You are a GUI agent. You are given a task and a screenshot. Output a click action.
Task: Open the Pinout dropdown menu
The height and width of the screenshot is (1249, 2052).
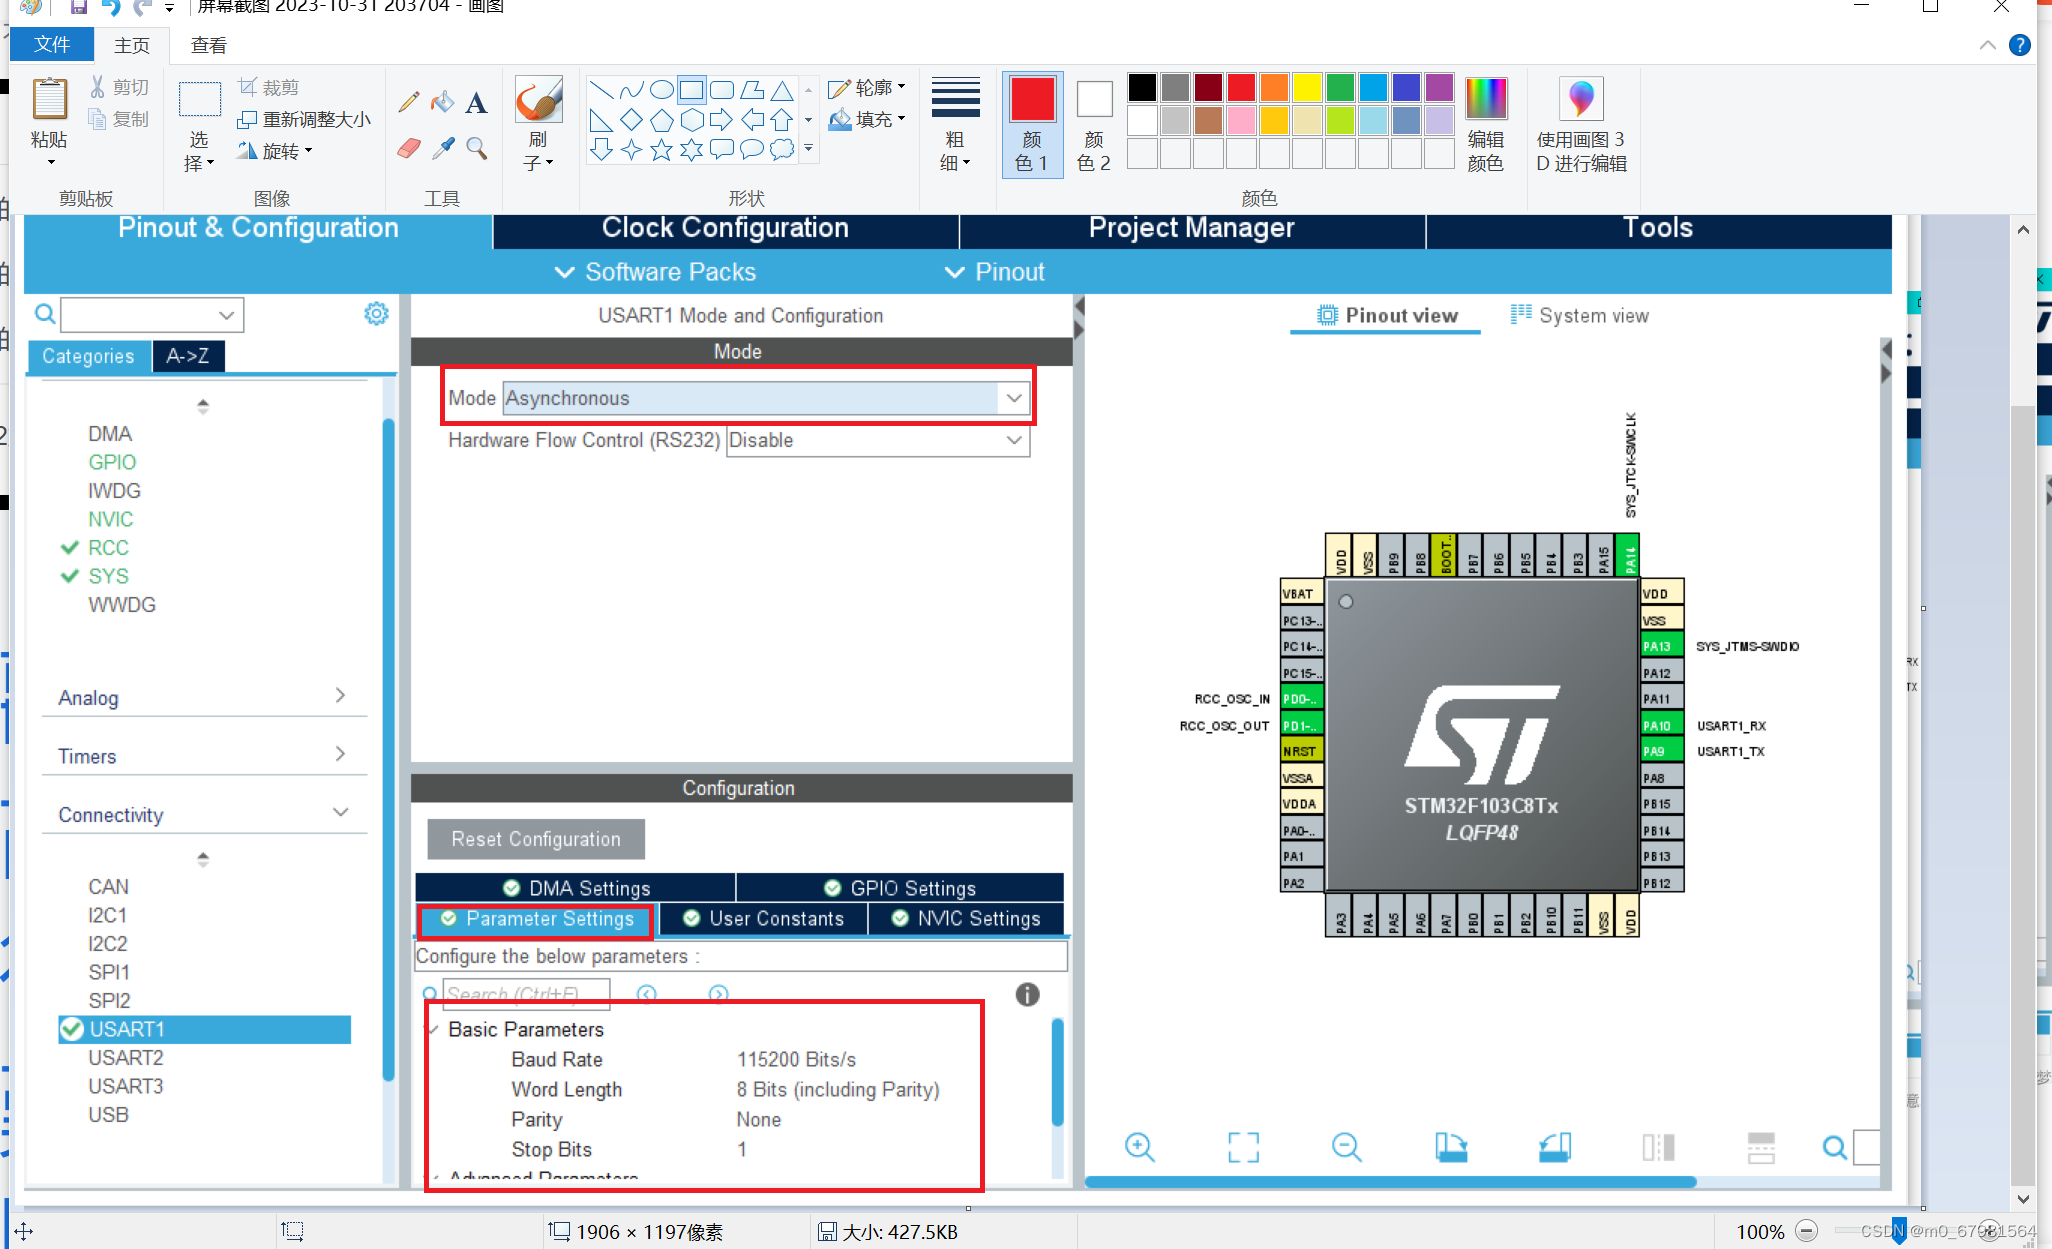tap(994, 272)
